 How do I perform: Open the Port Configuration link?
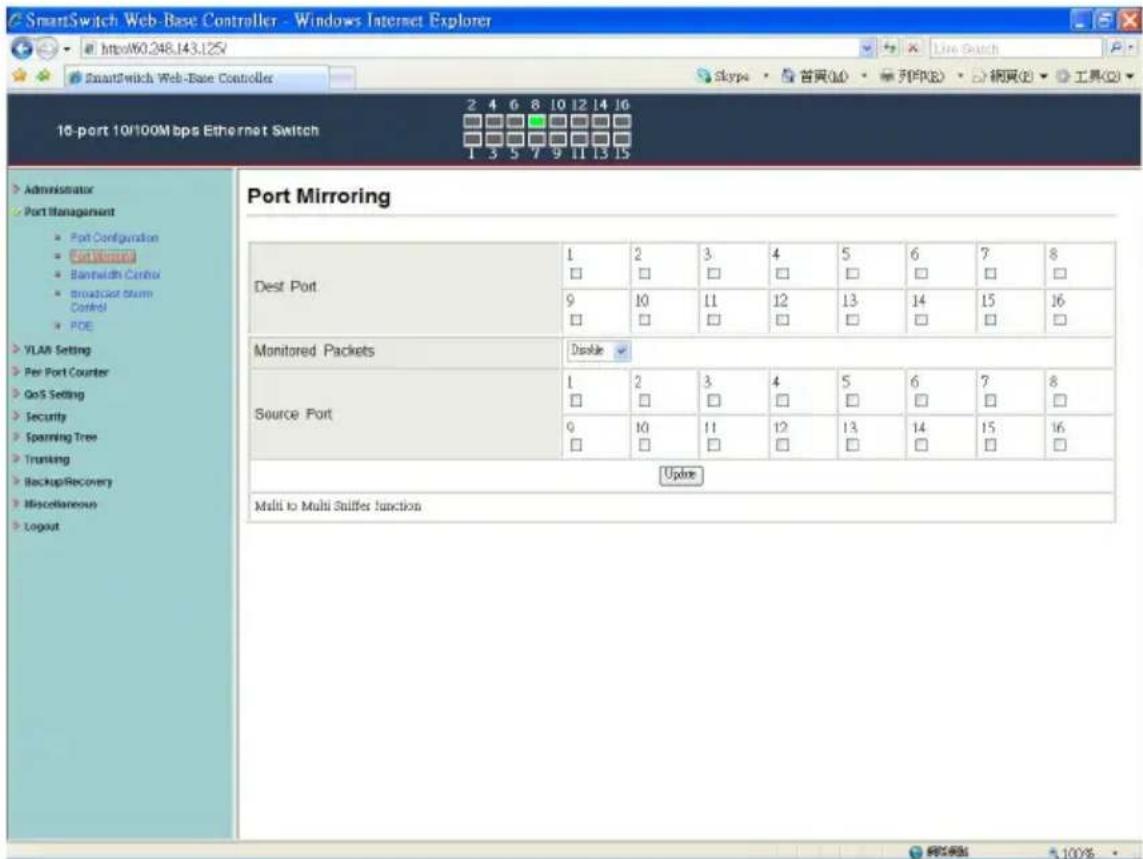pos(114,238)
